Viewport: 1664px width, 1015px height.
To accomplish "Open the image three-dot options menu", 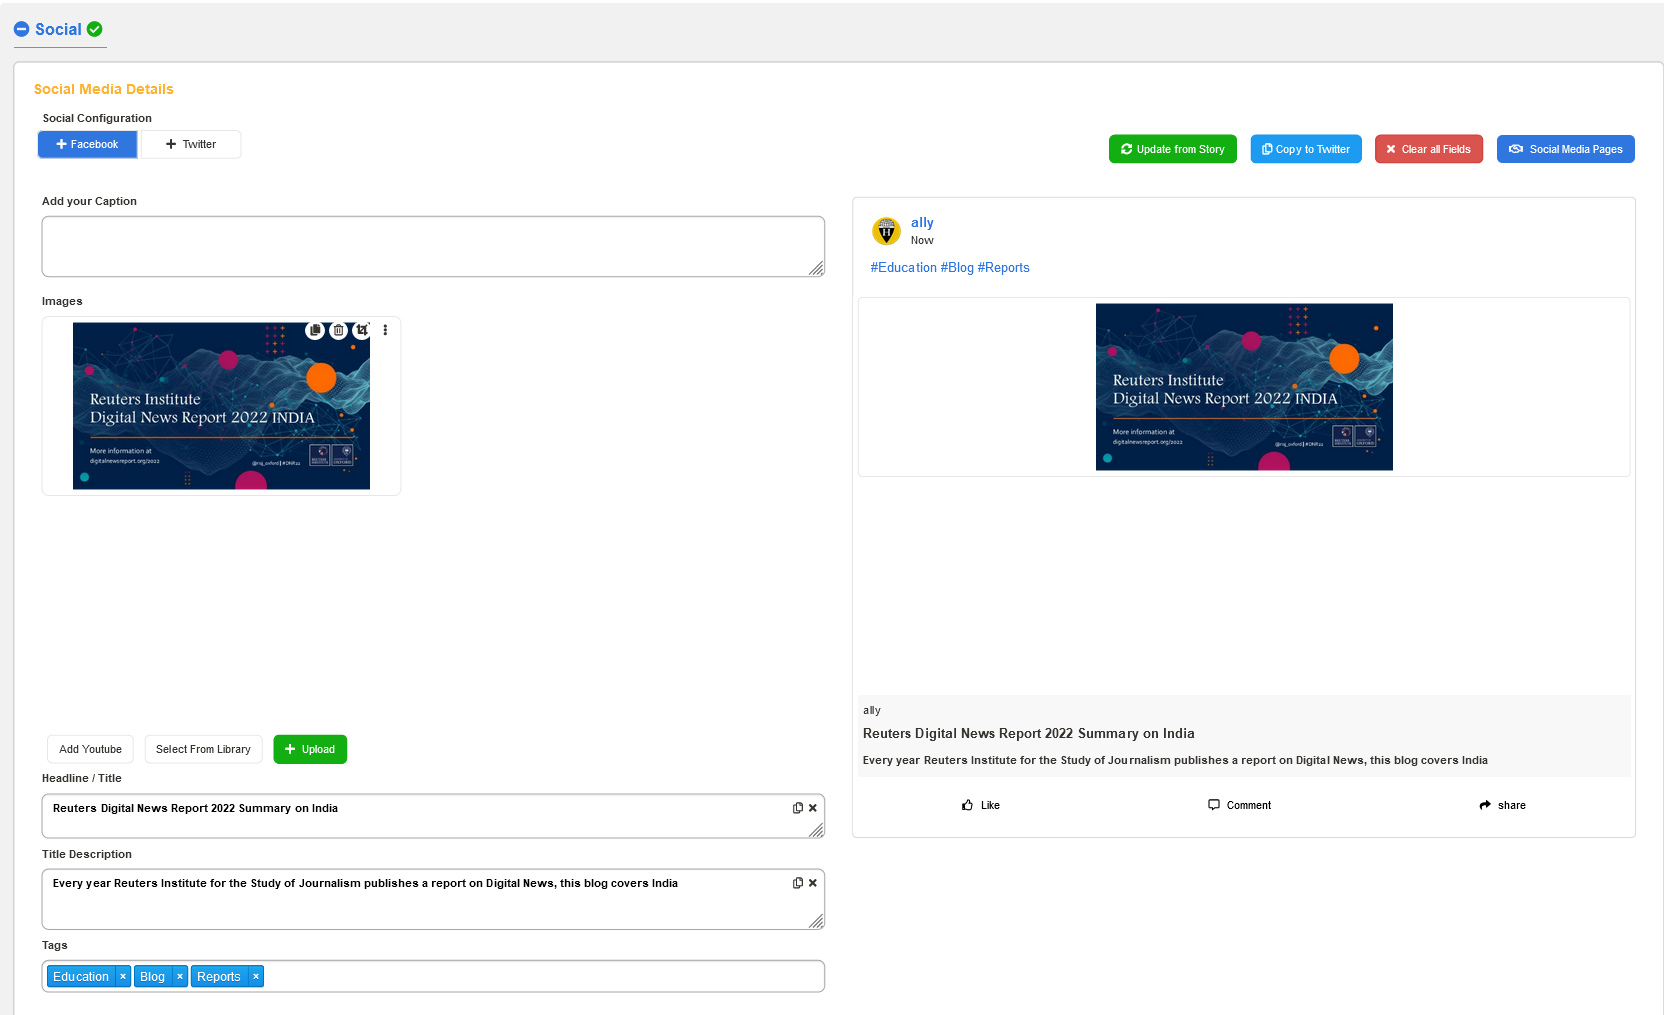I will (x=385, y=330).
